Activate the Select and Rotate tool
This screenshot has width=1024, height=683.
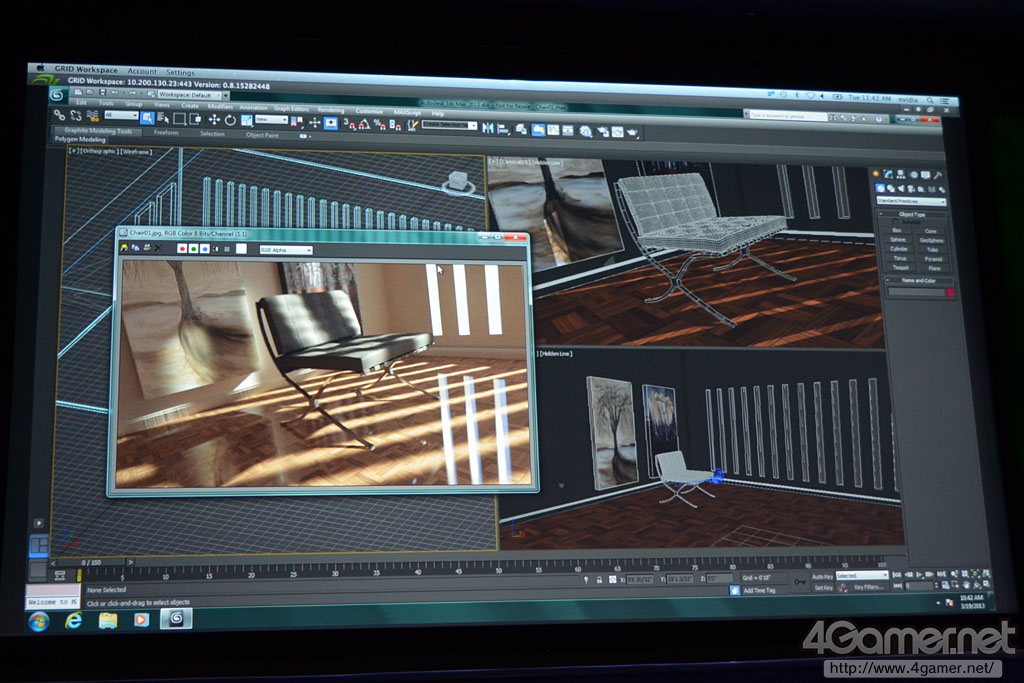pyautogui.click(x=231, y=121)
